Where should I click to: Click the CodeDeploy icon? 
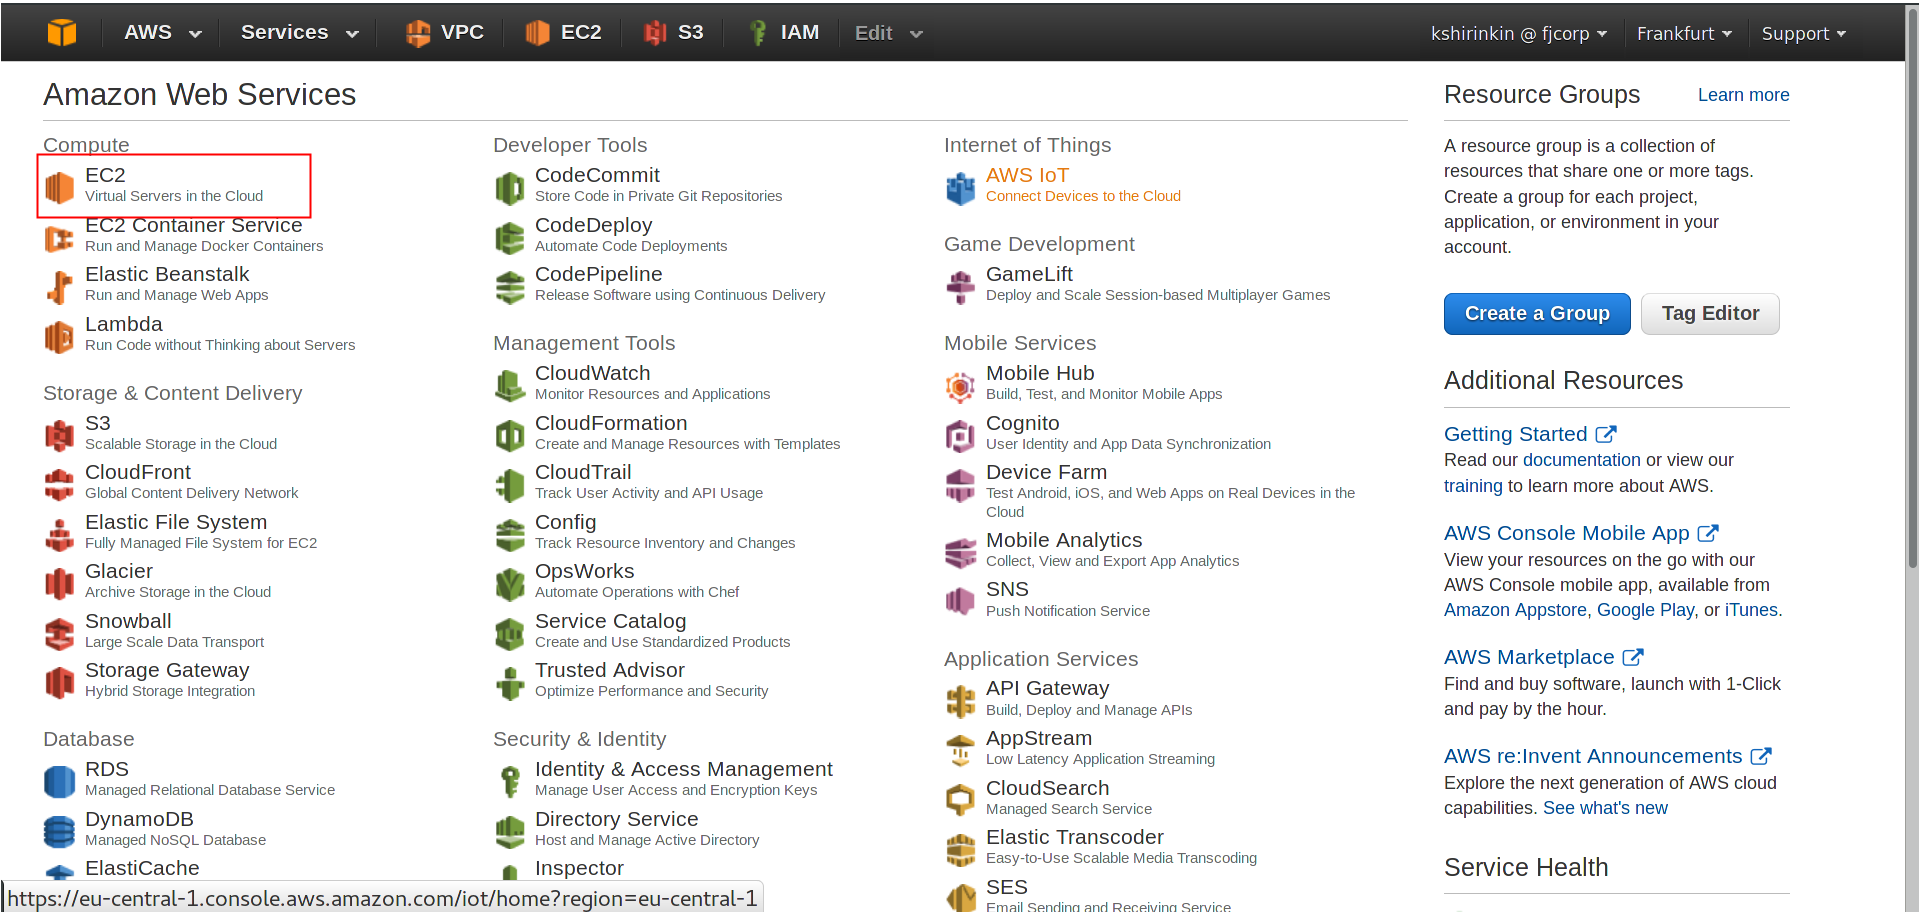pyautogui.click(x=510, y=238)
